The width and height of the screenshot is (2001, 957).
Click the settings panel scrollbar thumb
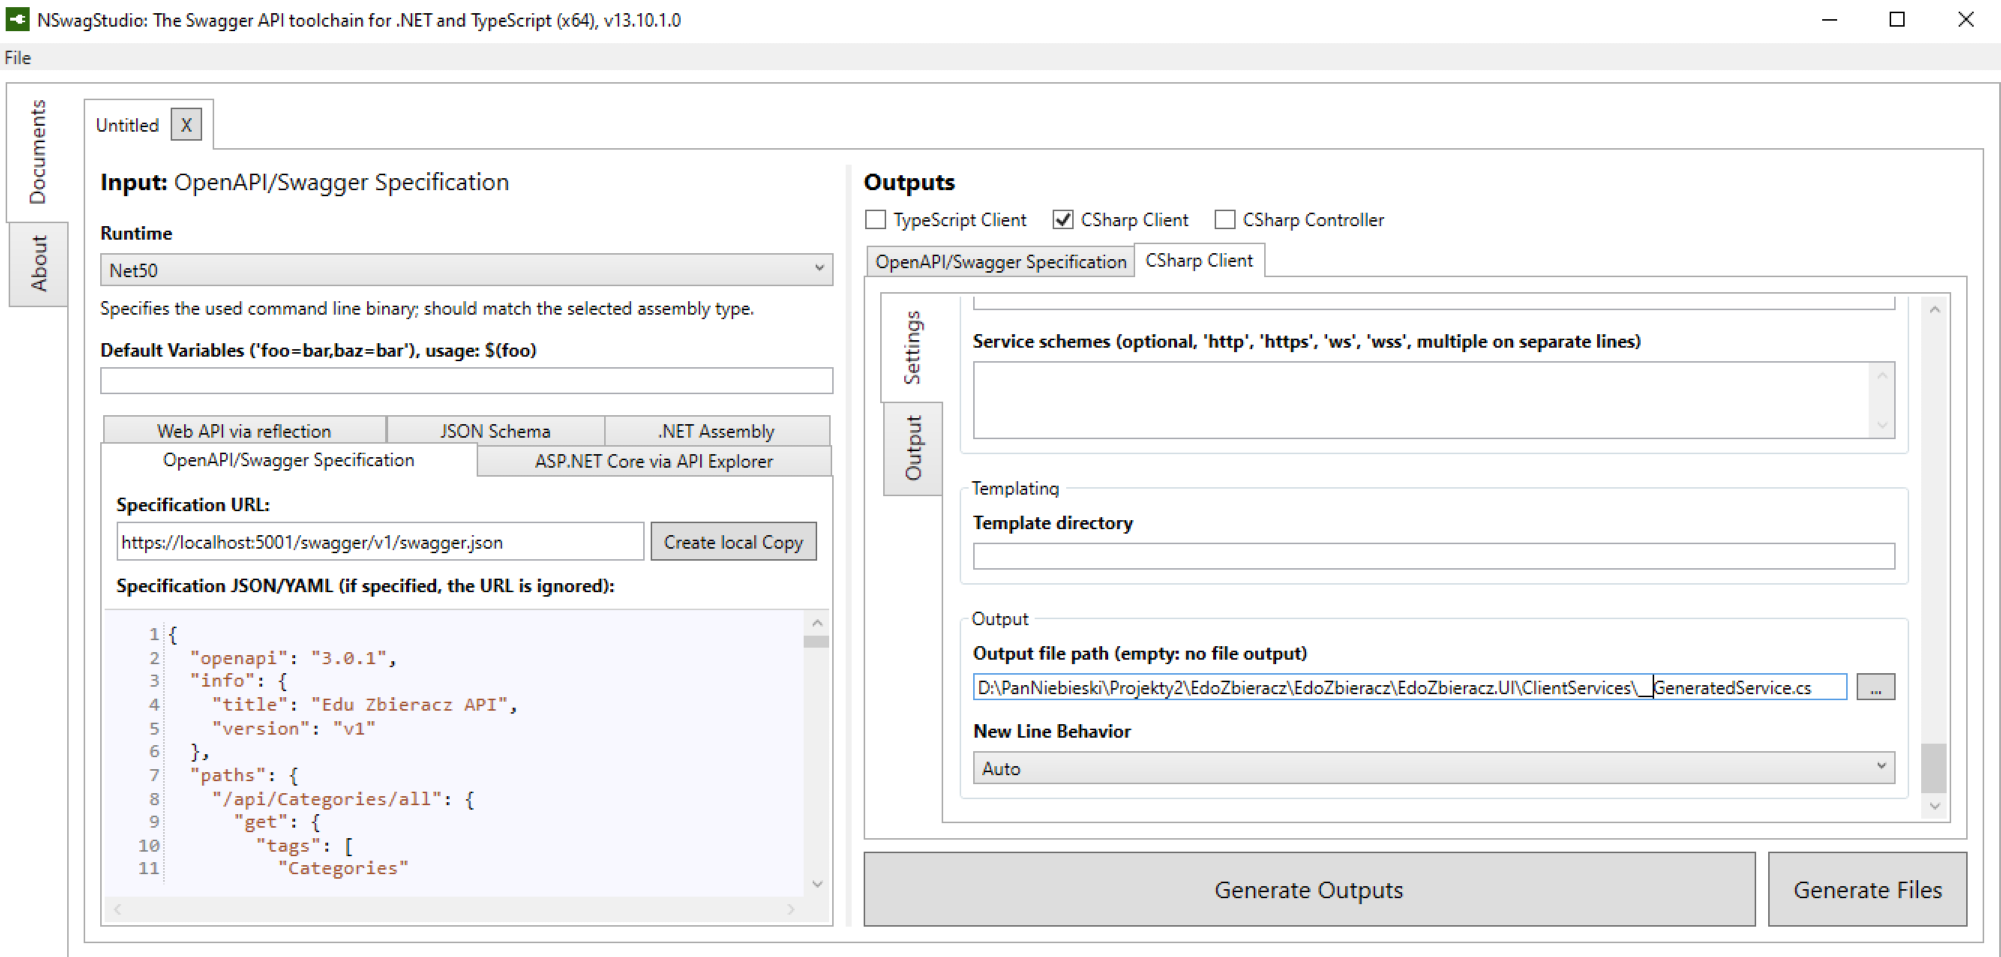point(1935,767)
